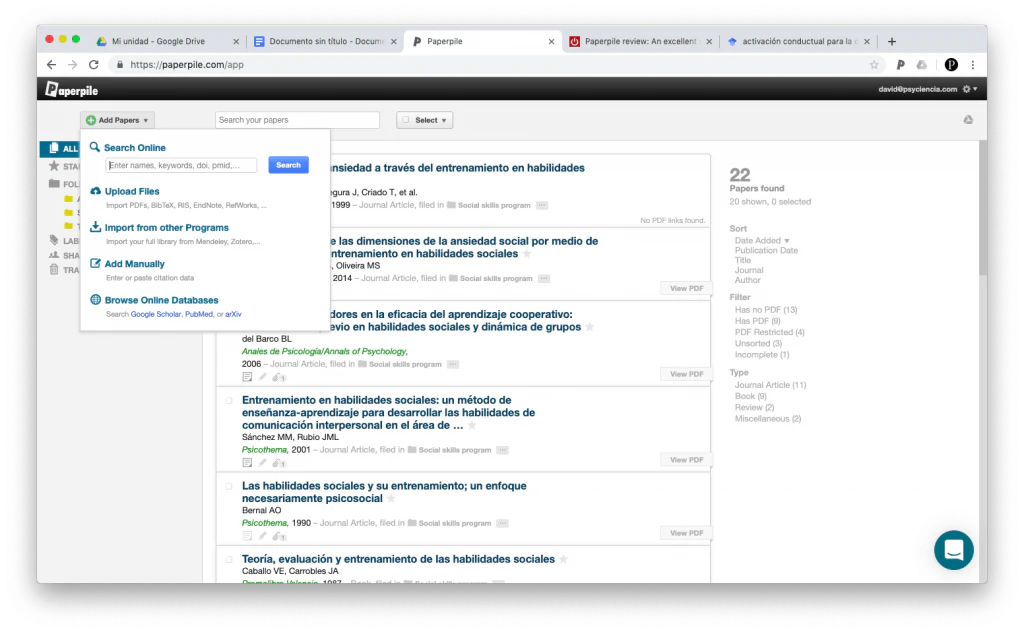
Task: Open the chat support bubble
Action: pos(953,550)
